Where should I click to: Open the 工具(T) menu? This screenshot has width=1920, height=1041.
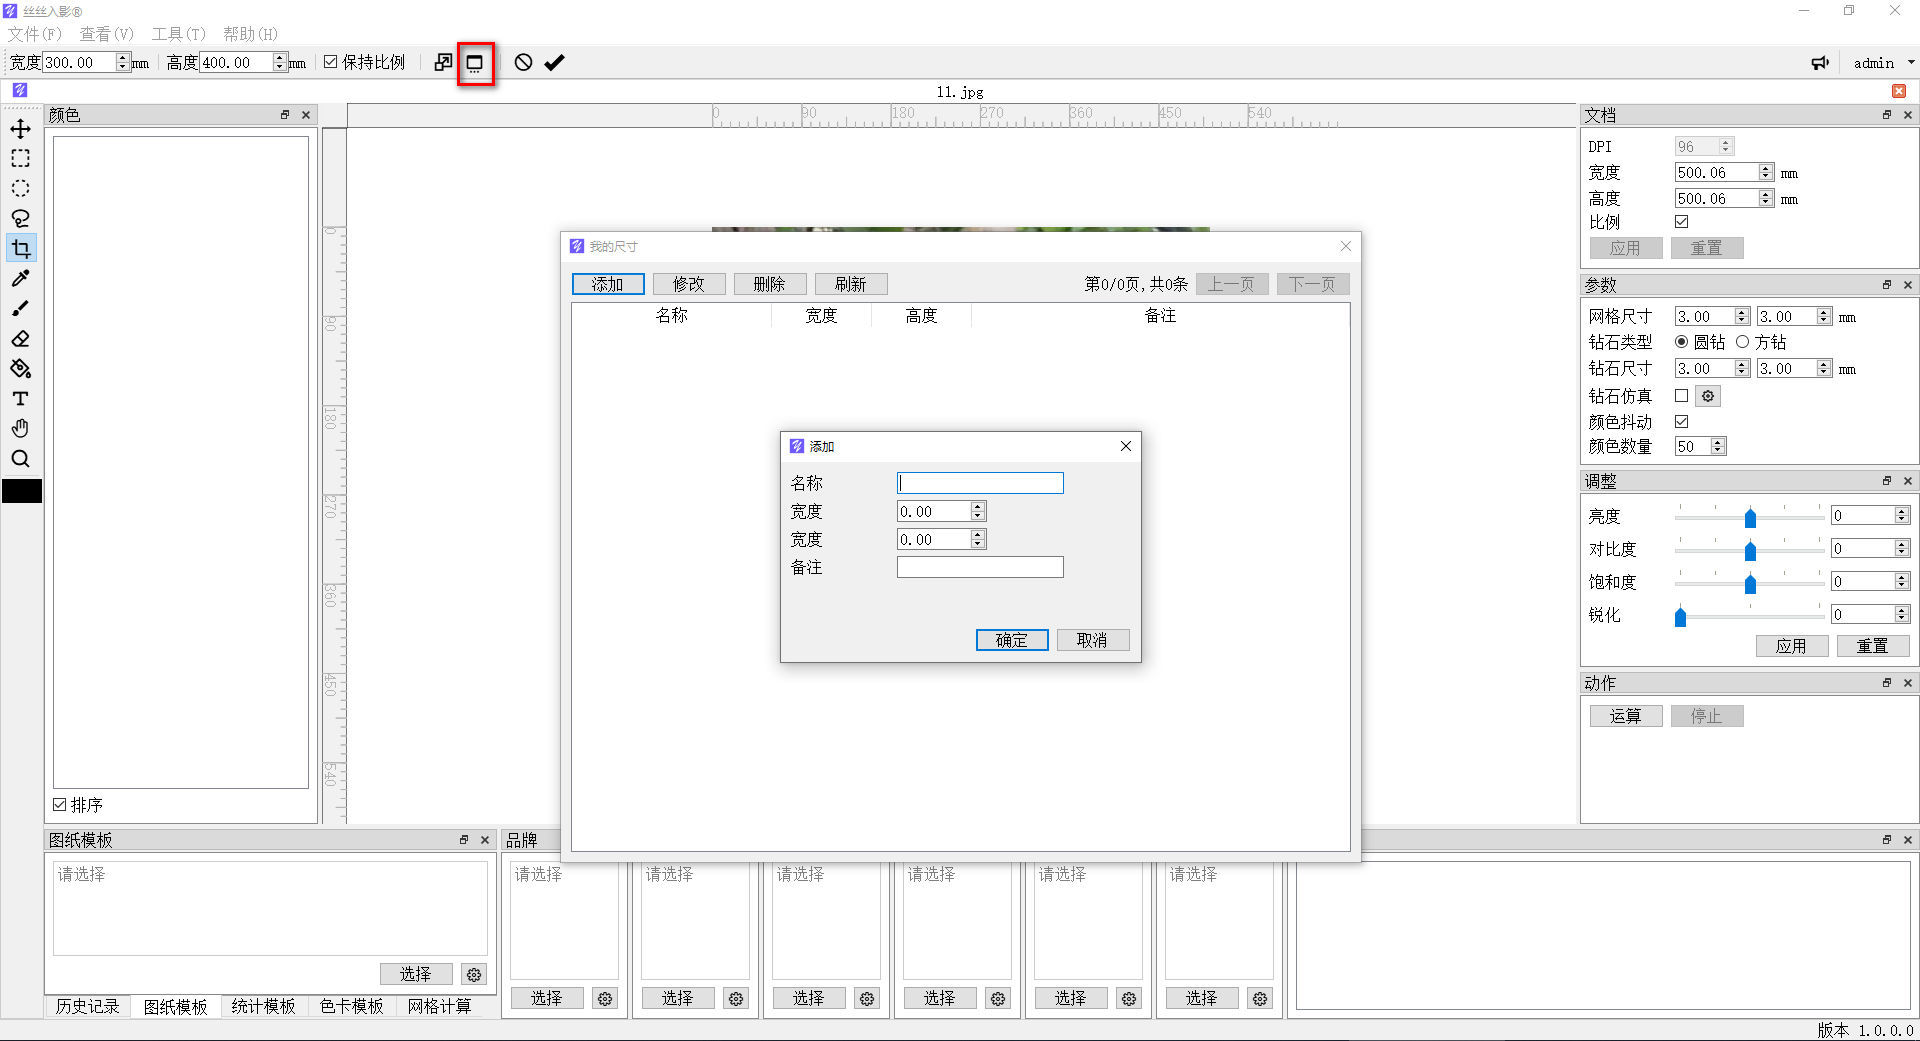pos(178,34)
